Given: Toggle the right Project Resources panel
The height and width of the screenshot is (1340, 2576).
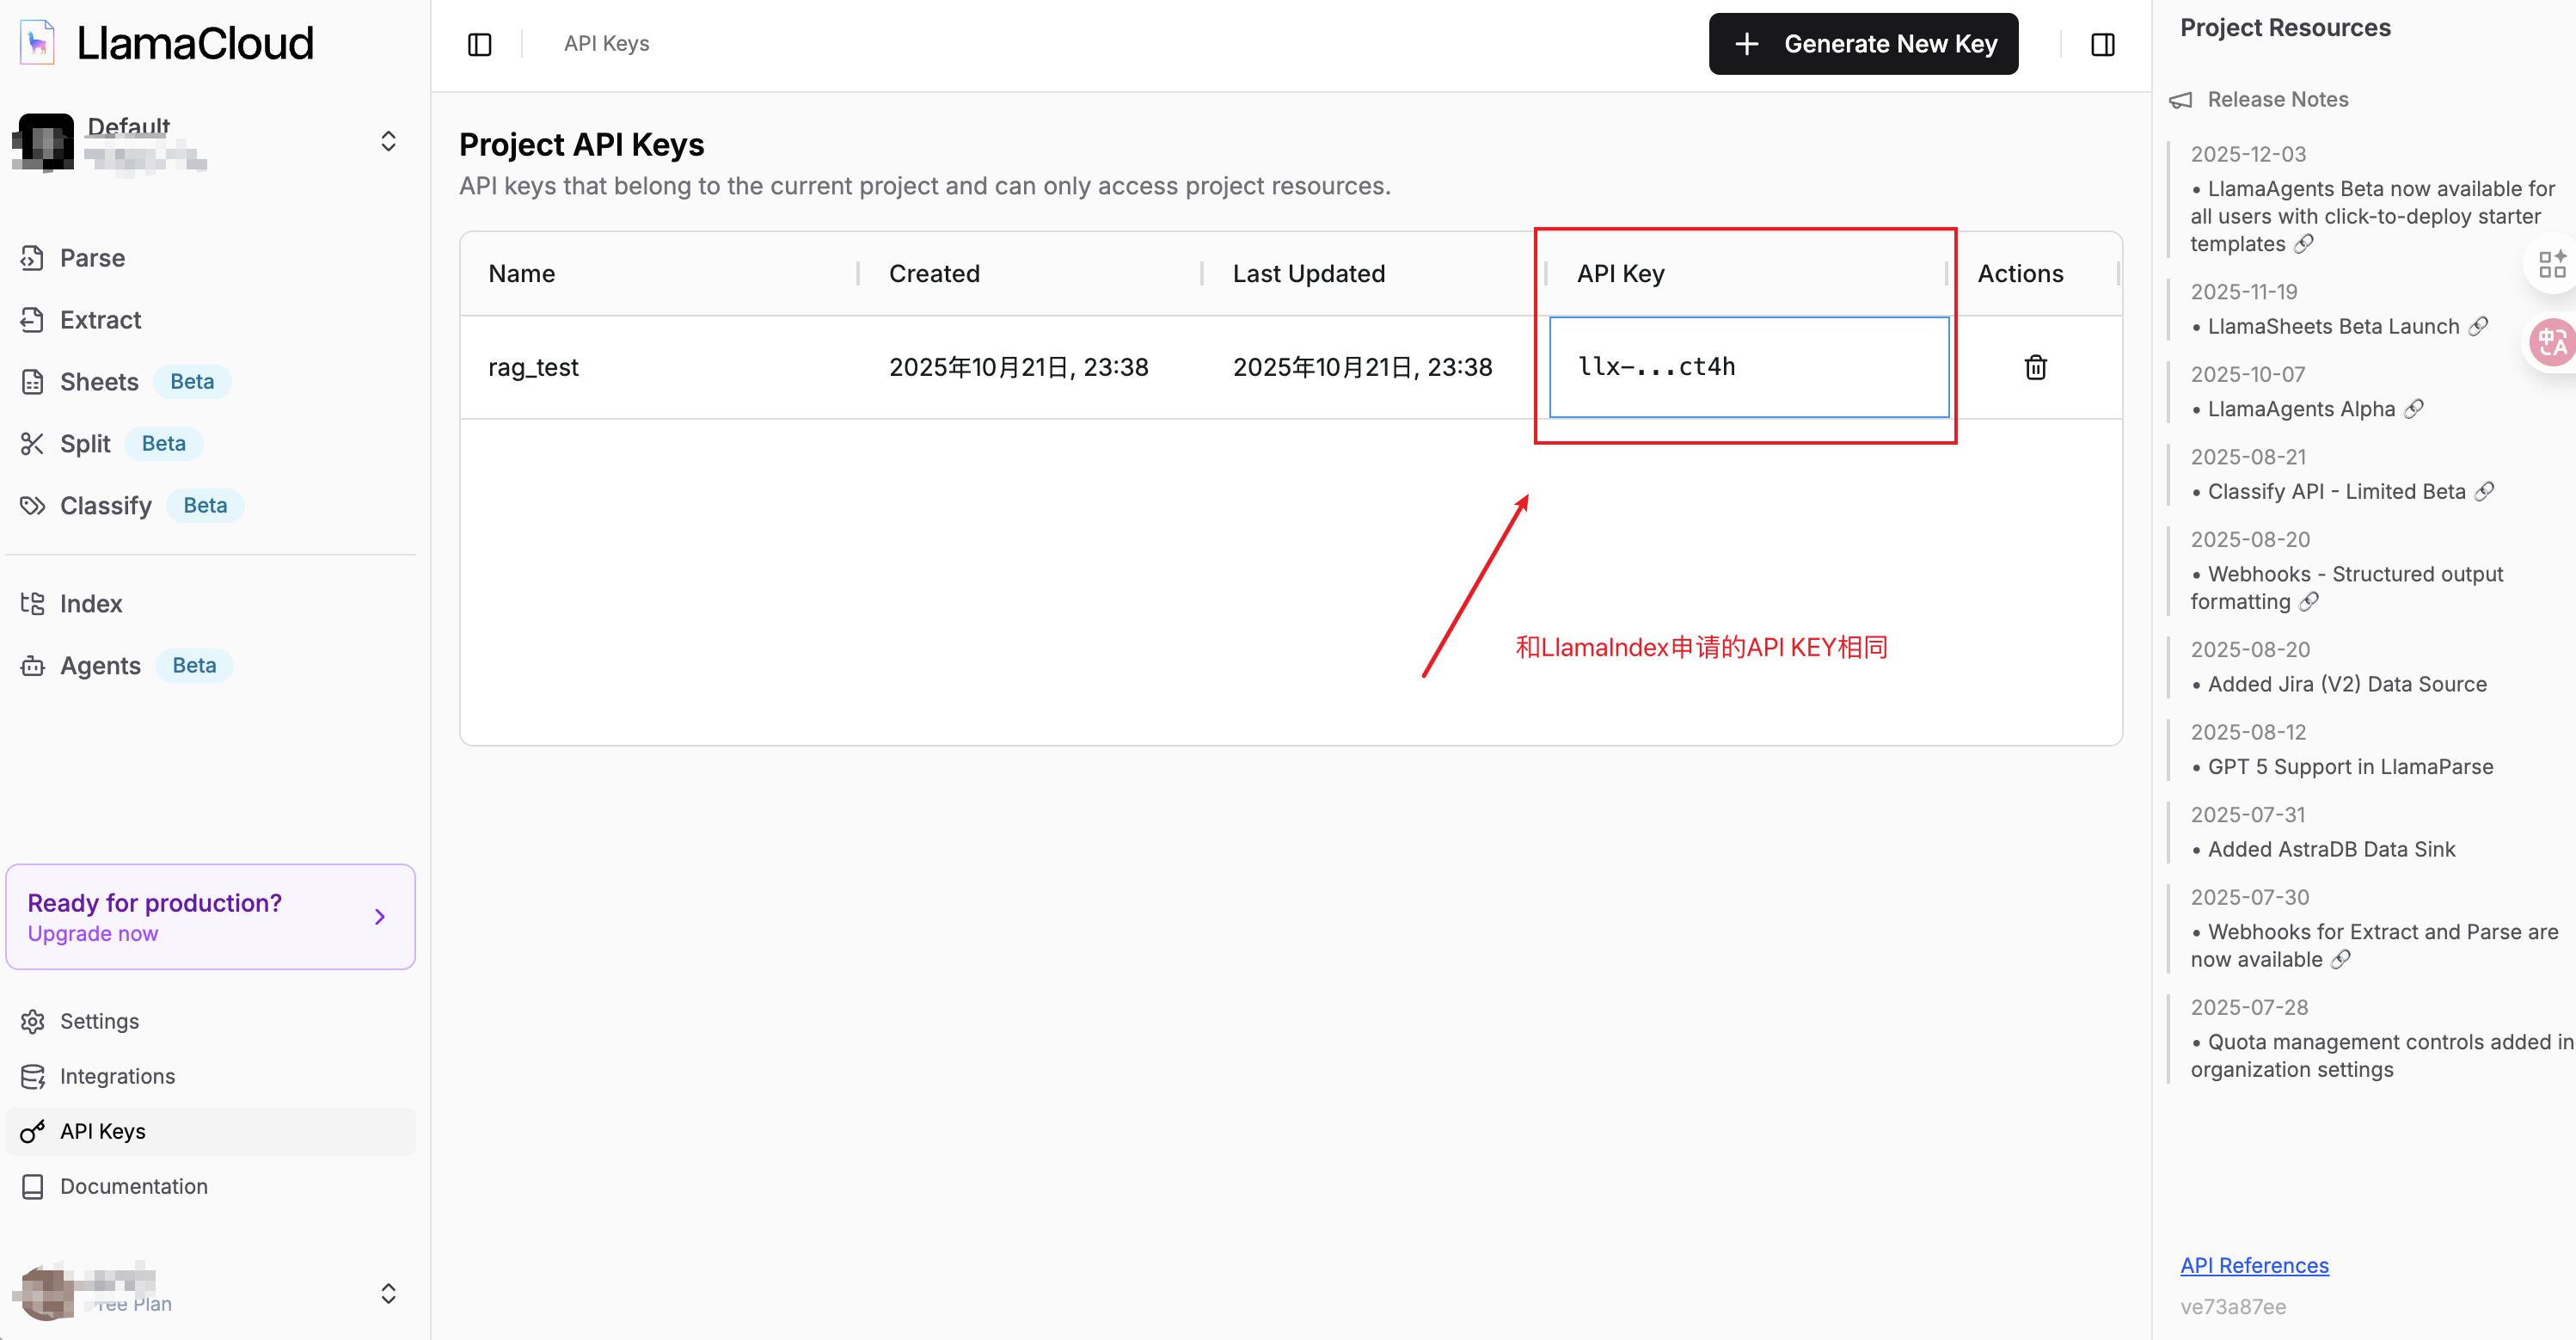Looking at the screenshot, I should coord(2102,44).
